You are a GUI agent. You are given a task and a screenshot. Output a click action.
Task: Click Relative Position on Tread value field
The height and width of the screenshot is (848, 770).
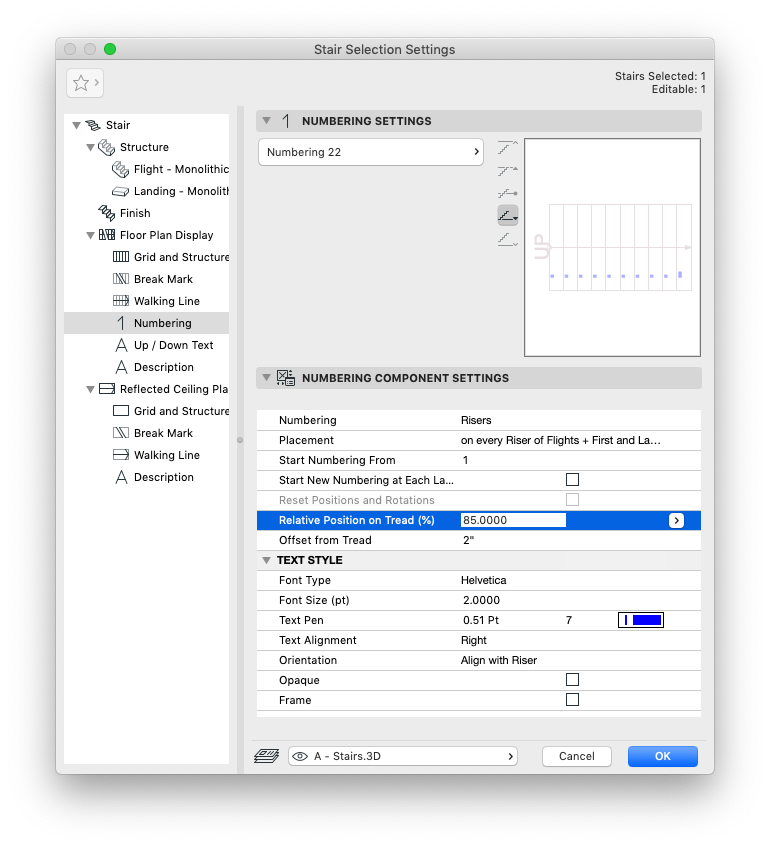tap(513, 520)
